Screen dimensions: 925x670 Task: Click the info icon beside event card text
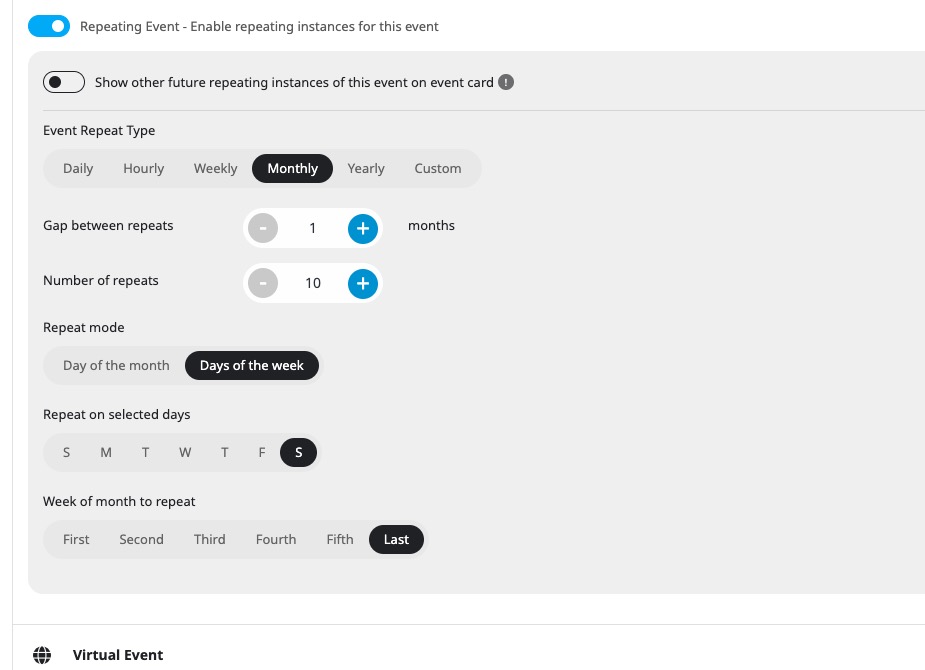pos(506,82)
